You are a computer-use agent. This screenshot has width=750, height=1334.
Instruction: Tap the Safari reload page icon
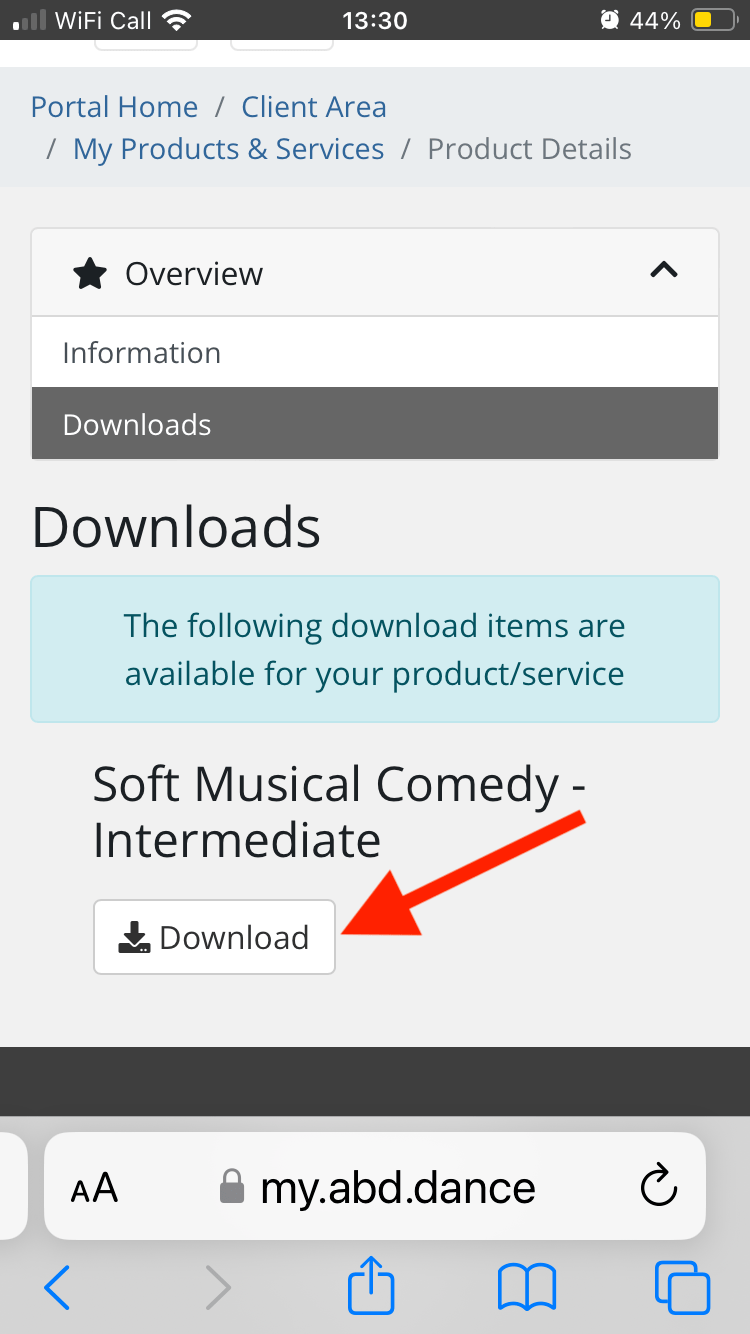[659, 1187]
